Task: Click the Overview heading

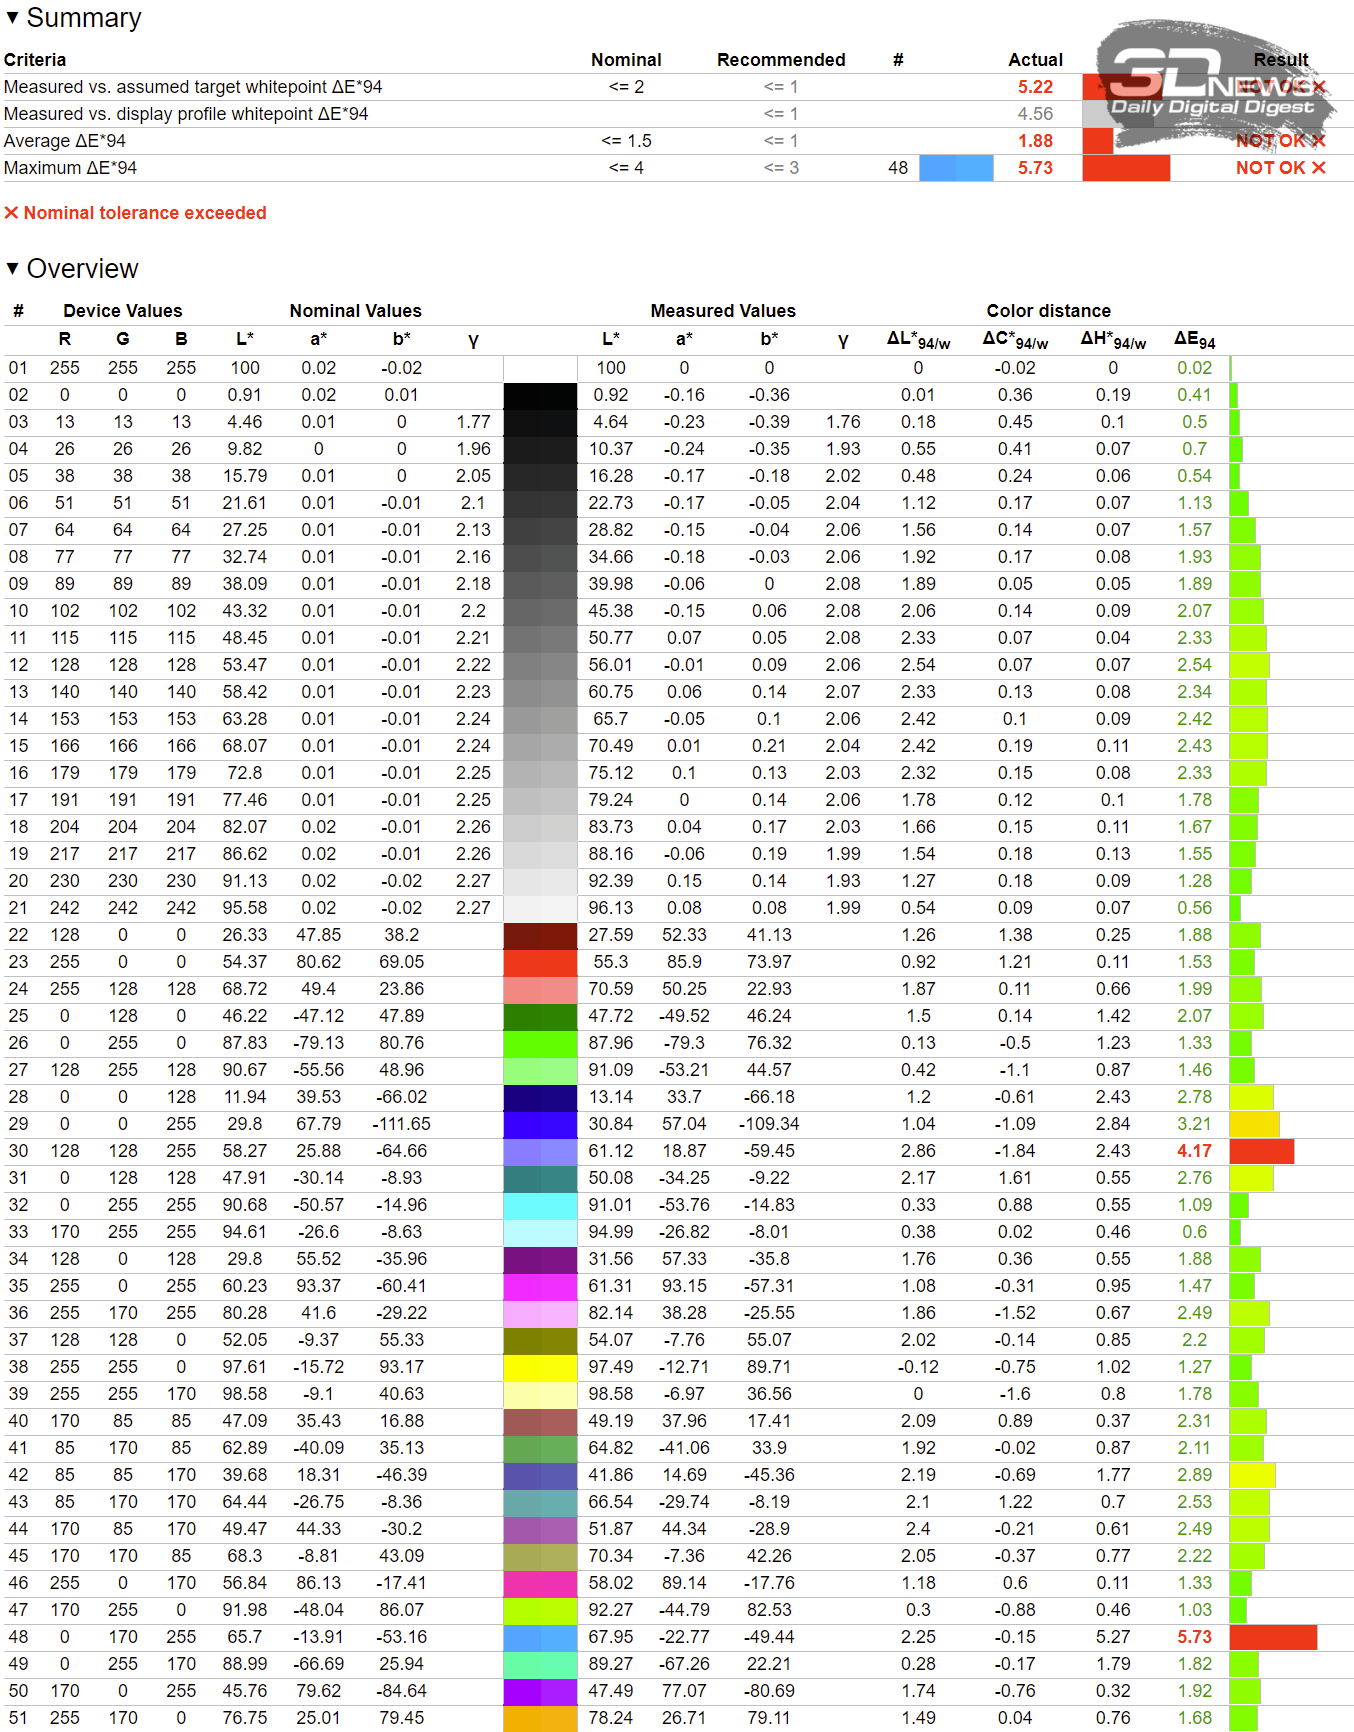Action: [x=83, y=268]
